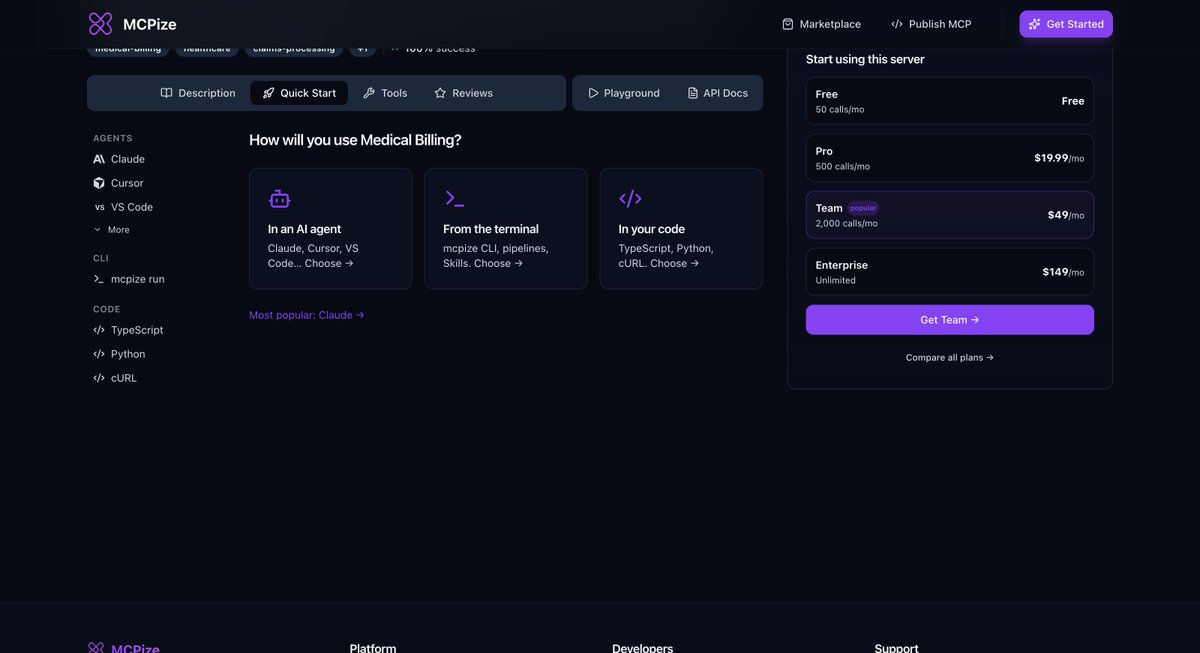The height and width of the screenshot is (653, 1200).
Task: Select mcpize run under CLI
Action: [x=129, y=279]
